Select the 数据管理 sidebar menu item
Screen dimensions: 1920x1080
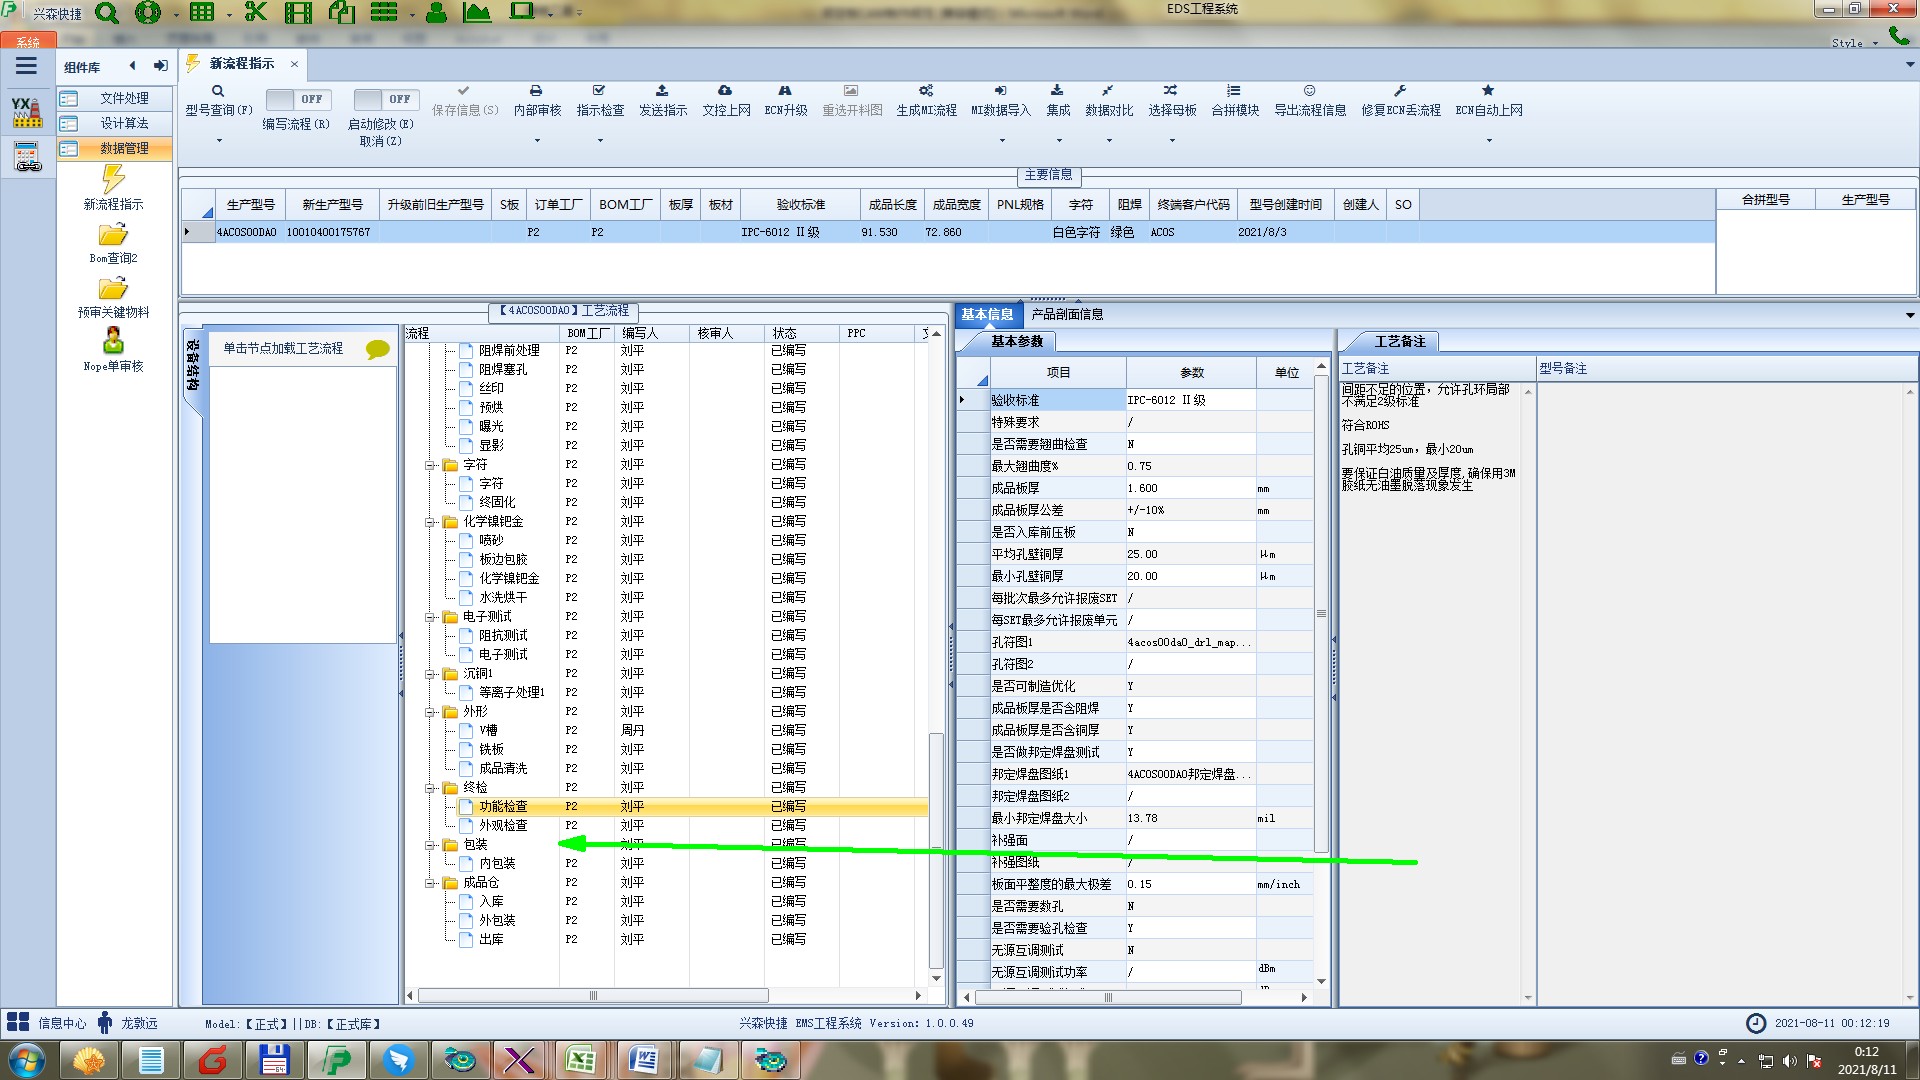click(x=124, y=148)
